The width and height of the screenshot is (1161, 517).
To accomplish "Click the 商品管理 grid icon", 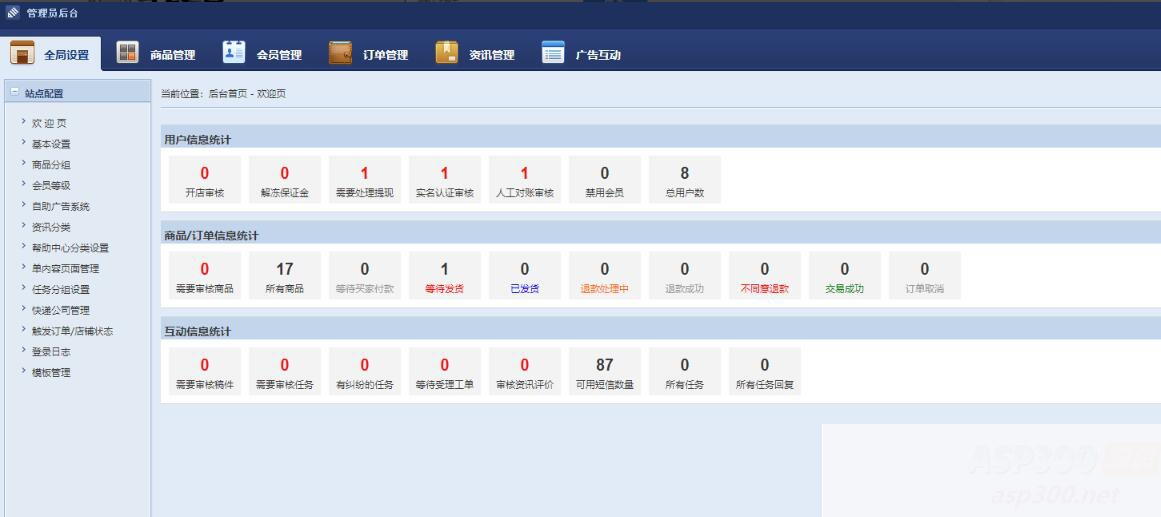I will (127, 54).
